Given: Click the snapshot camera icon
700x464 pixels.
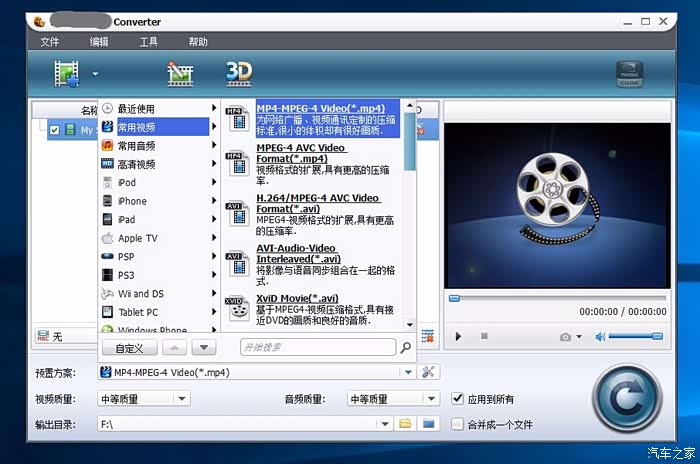Looking at the screenshot, I should (x=566, y=337).
